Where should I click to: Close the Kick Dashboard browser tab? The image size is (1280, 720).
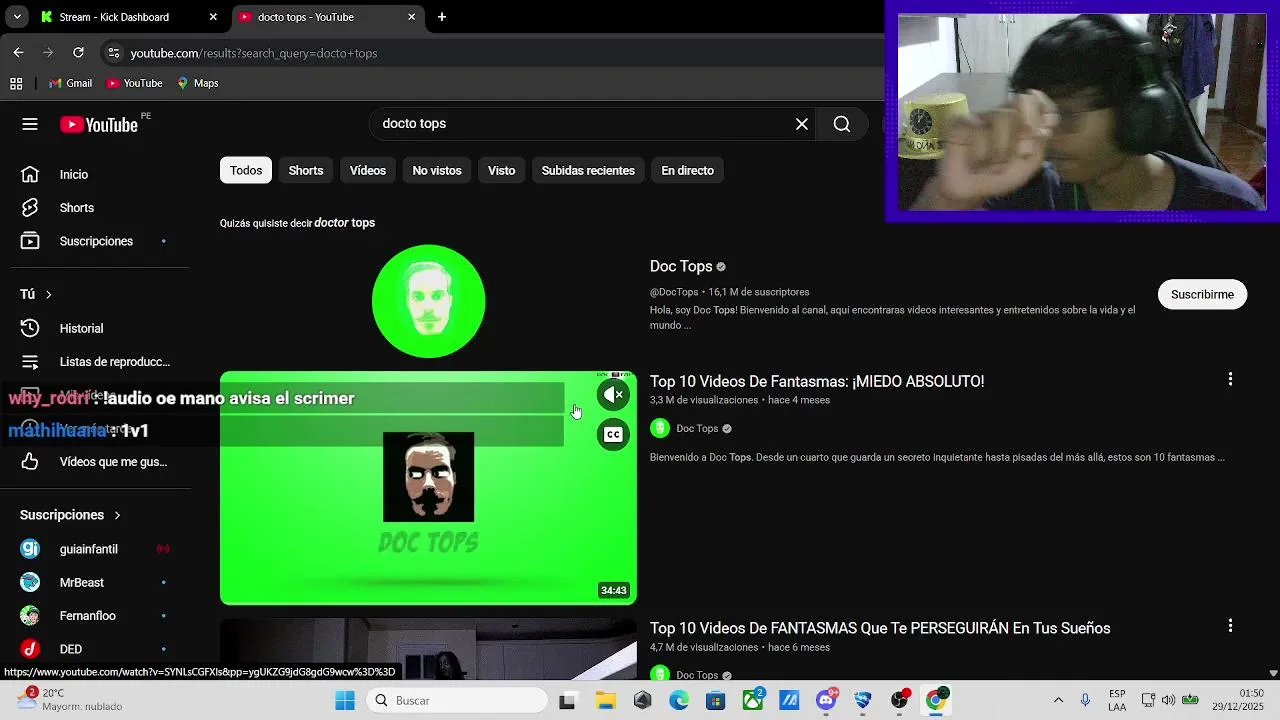[x=213, y=17]
